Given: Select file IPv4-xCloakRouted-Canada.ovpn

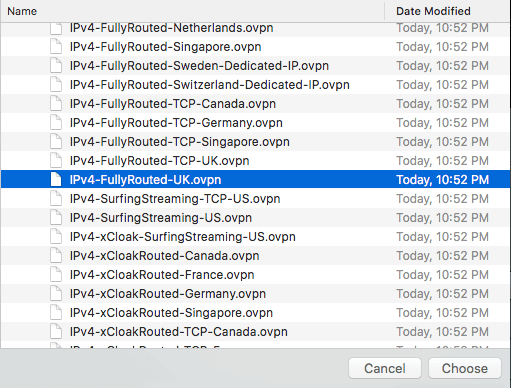Looking at the screenshot, I should coord(255,256).
